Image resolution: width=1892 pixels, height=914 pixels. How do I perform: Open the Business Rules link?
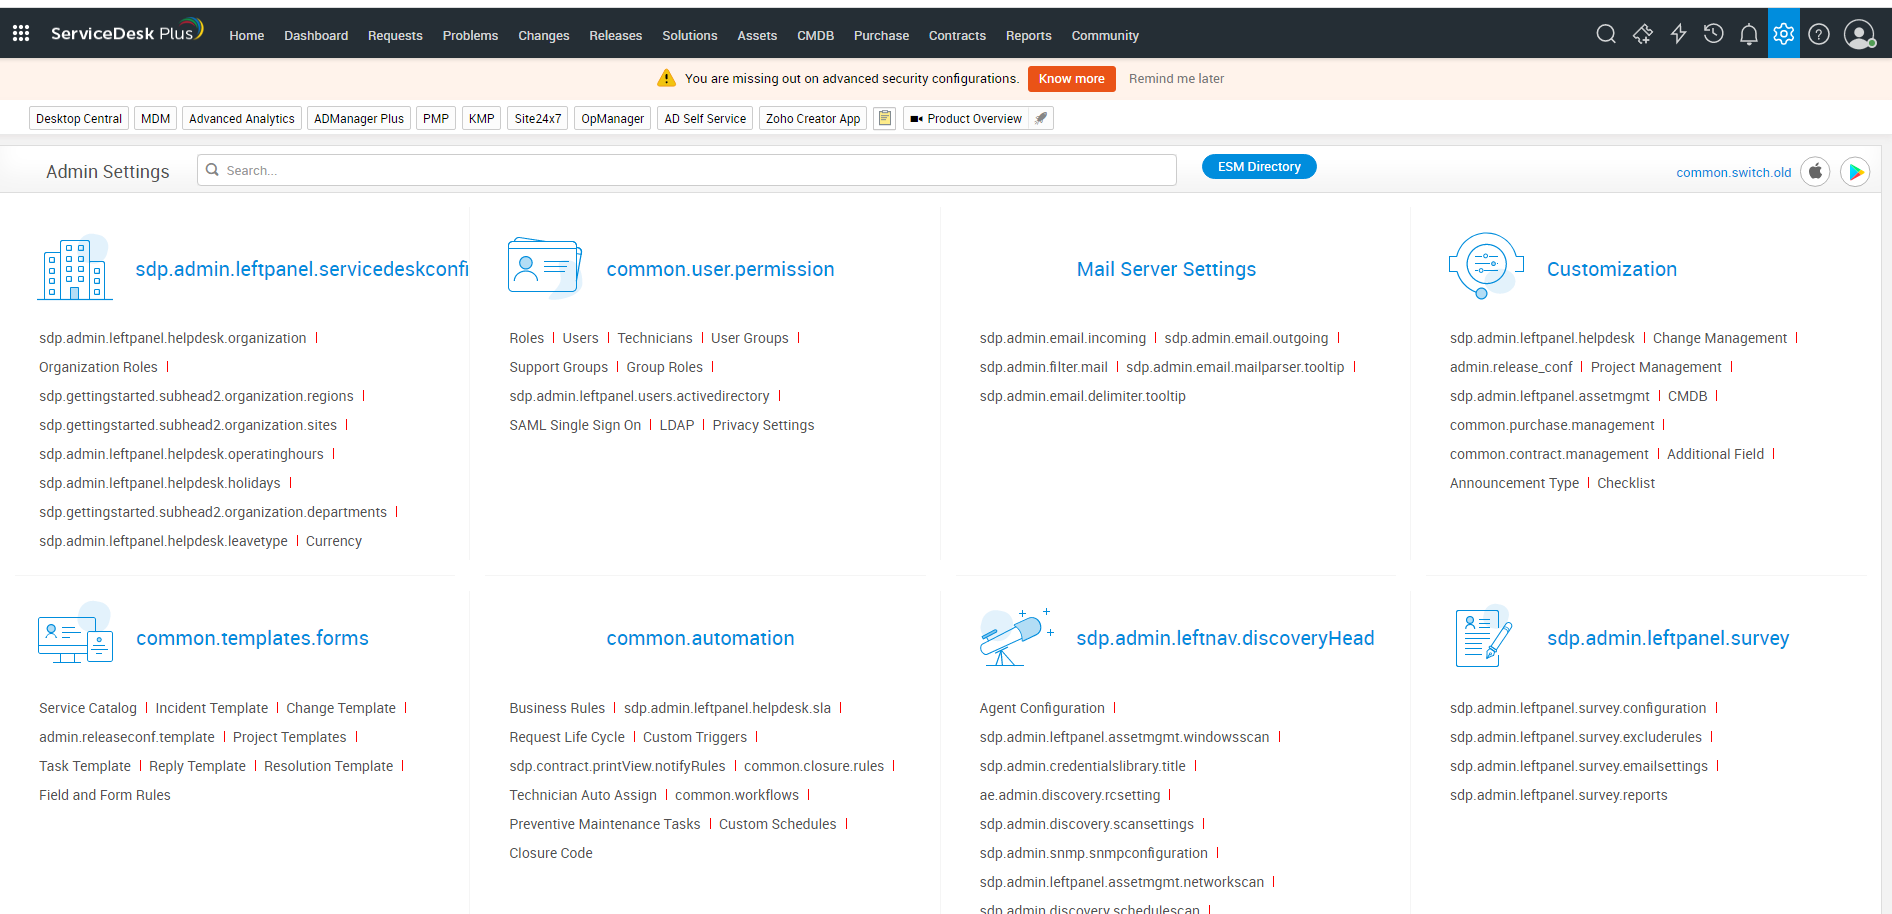pos(557,708)
